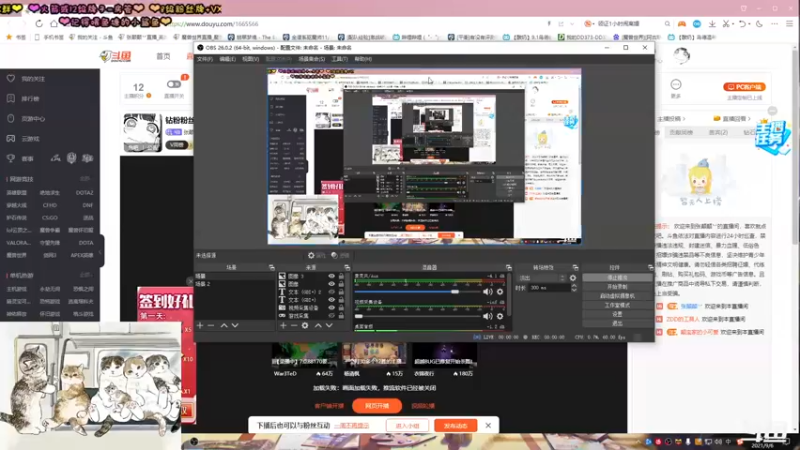Open OBS Scene Collection menu
Screen dimensions: 800x450
(x=311, y=59)
